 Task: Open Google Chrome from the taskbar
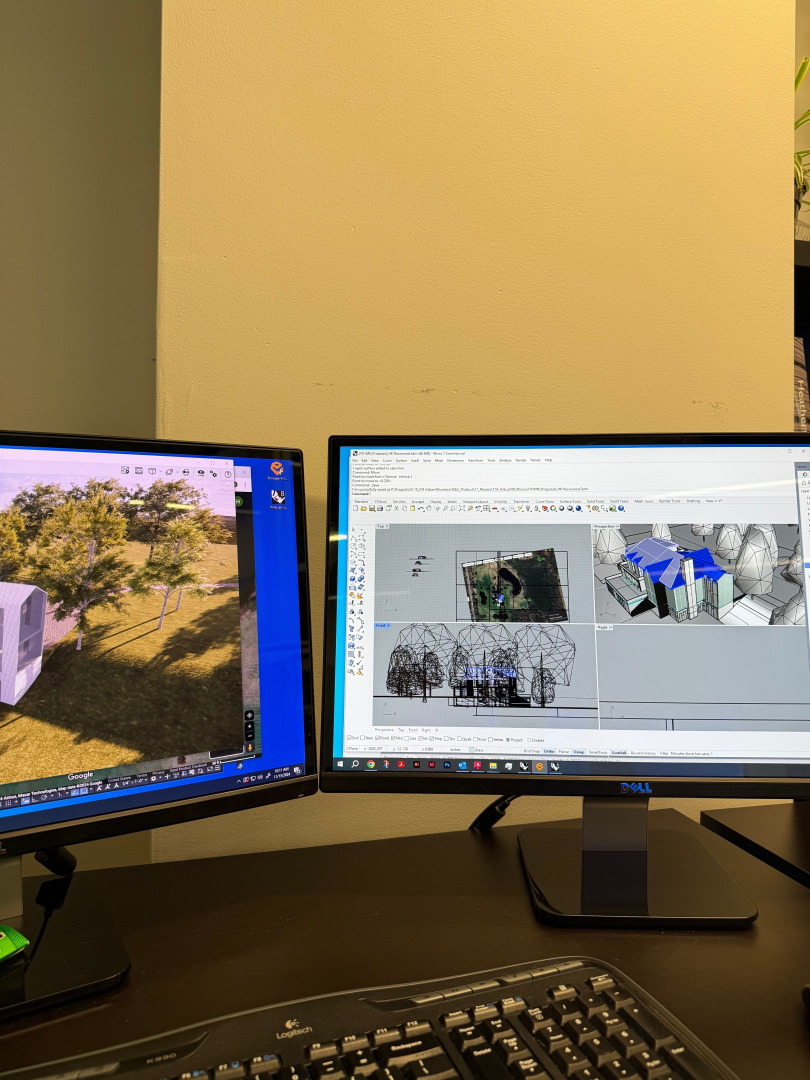click(371, 764)
